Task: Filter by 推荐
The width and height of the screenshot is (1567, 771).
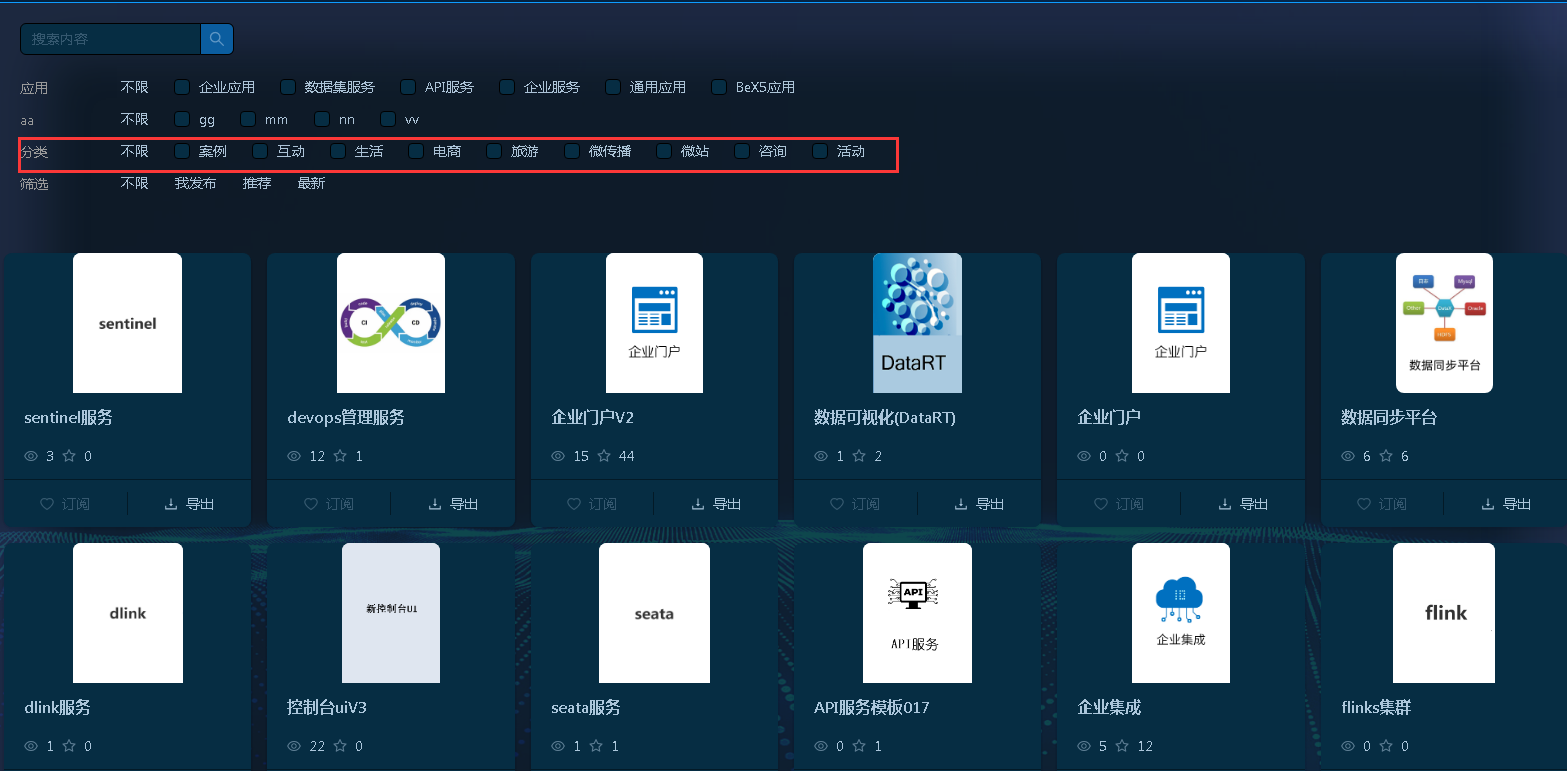Action: click(x=257, y=183)
